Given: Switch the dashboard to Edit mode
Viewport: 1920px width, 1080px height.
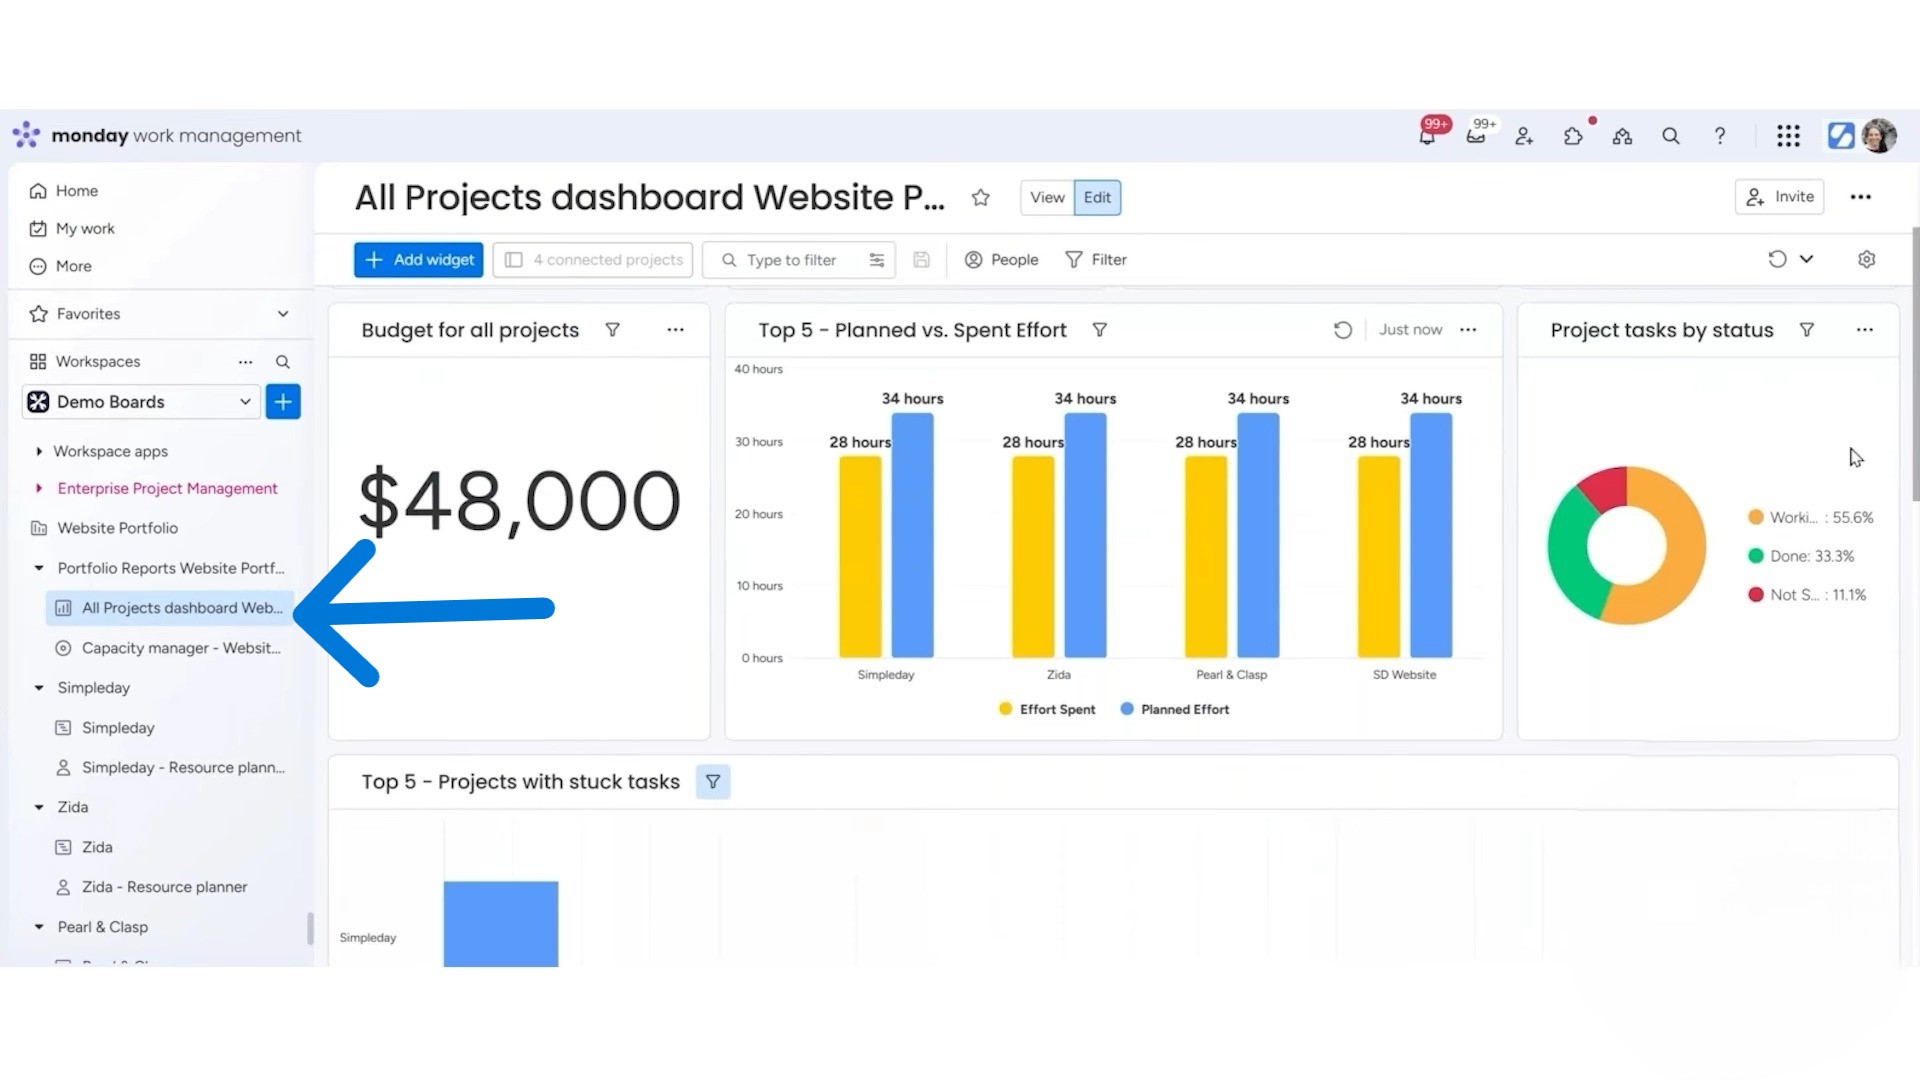Looking at the screenshot, I should [x=1097, y=198].
